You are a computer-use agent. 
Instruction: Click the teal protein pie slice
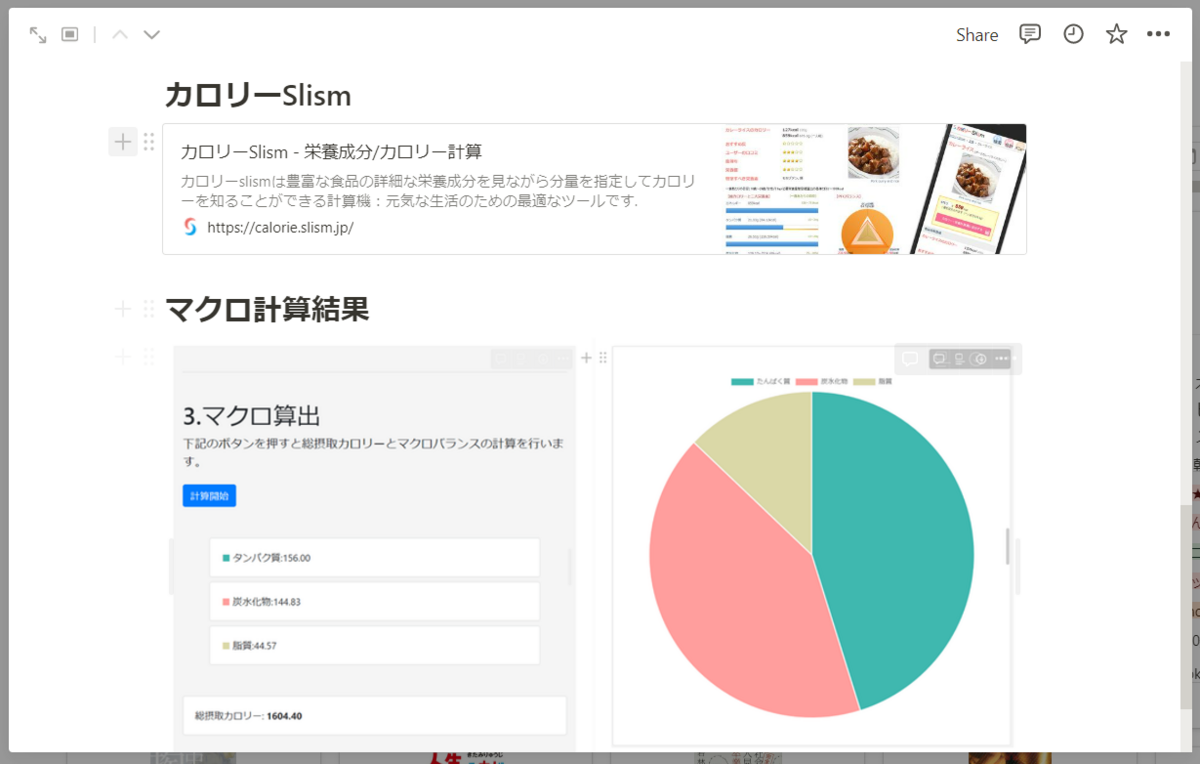[x=895, y=550]
